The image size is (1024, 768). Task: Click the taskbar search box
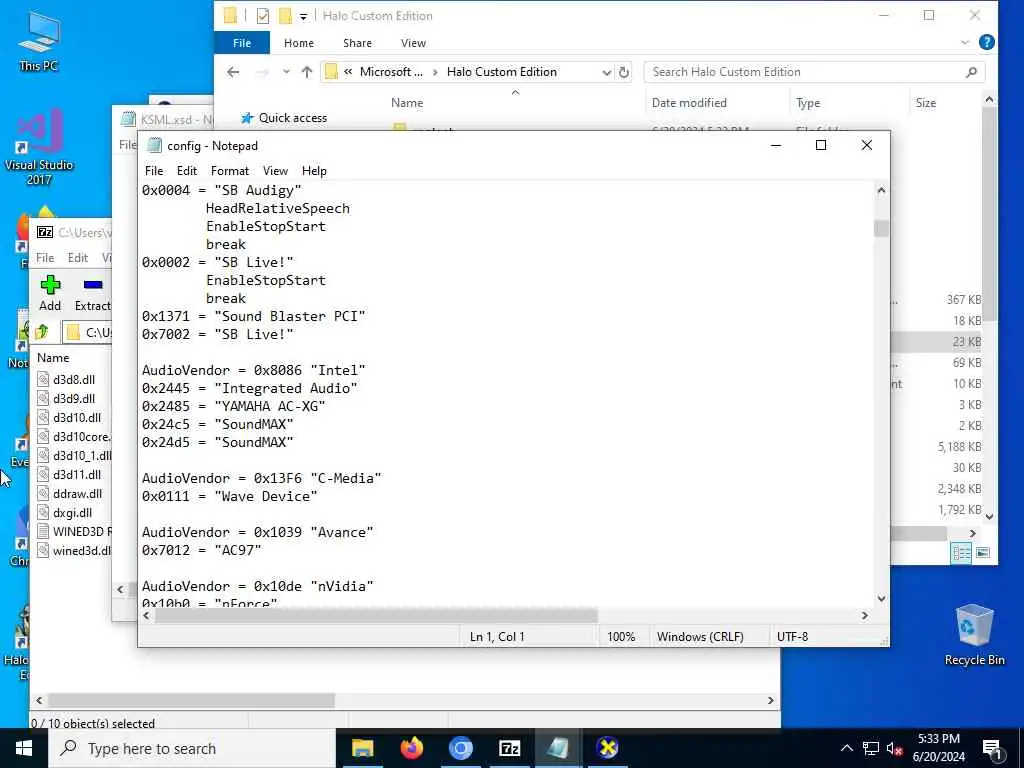coord(192,748)
